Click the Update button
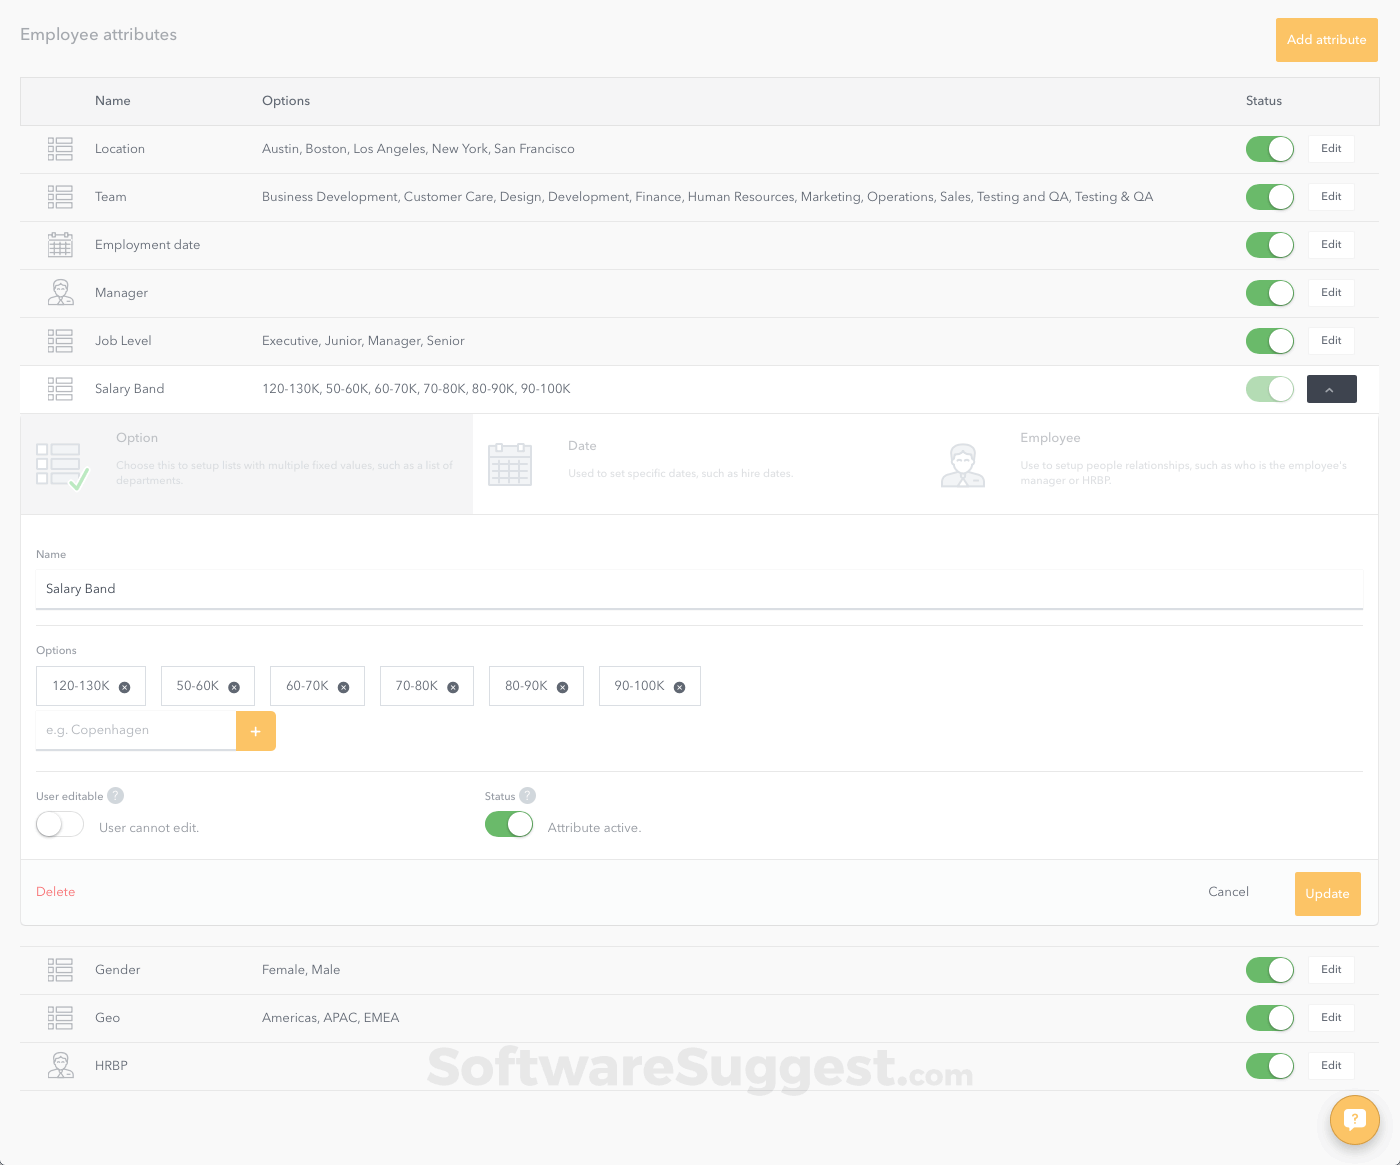This screenshot has height=1165, width=1400. point(1327,893)
